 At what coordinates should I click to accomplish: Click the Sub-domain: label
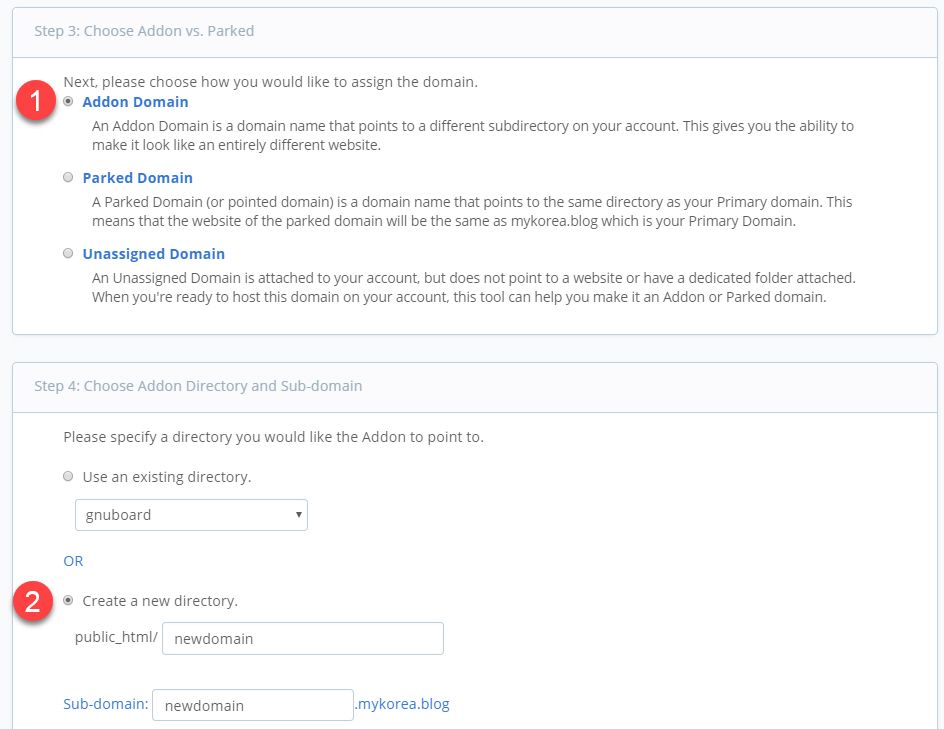pyautogui.click(x=105, y=704)
